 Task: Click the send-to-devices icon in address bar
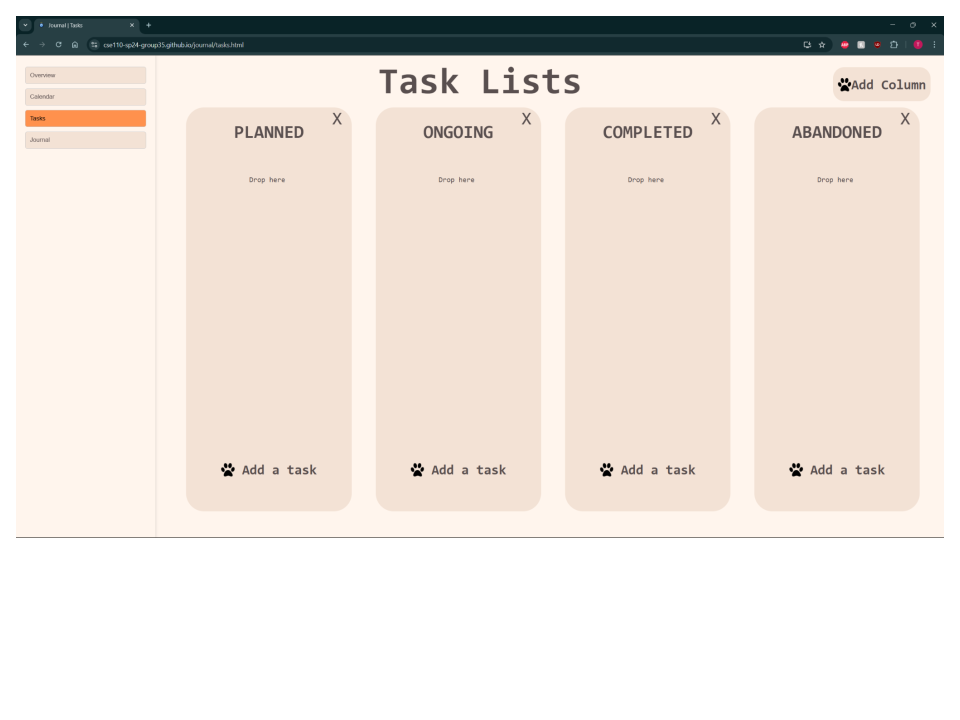pyautogui.click(x=805, y=45)
